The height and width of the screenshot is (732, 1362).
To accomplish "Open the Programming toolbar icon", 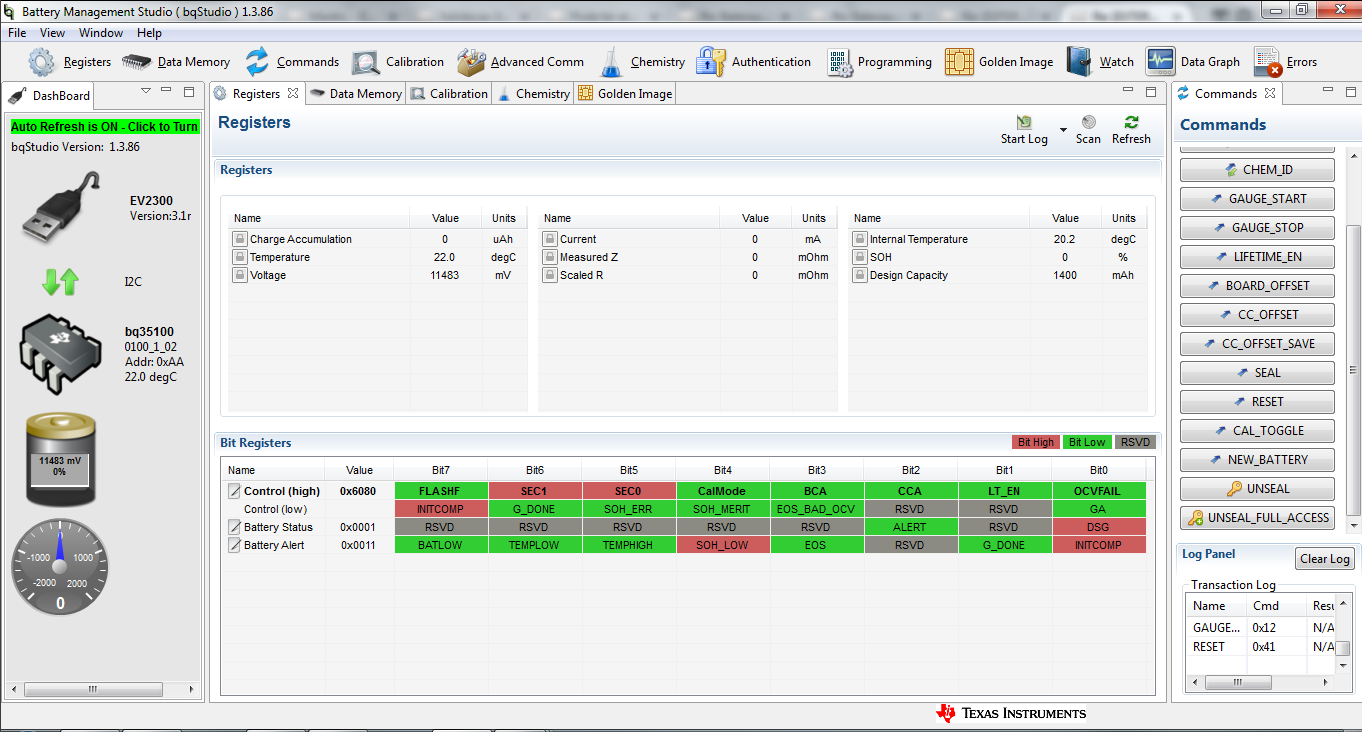I will tap(840, 62).
